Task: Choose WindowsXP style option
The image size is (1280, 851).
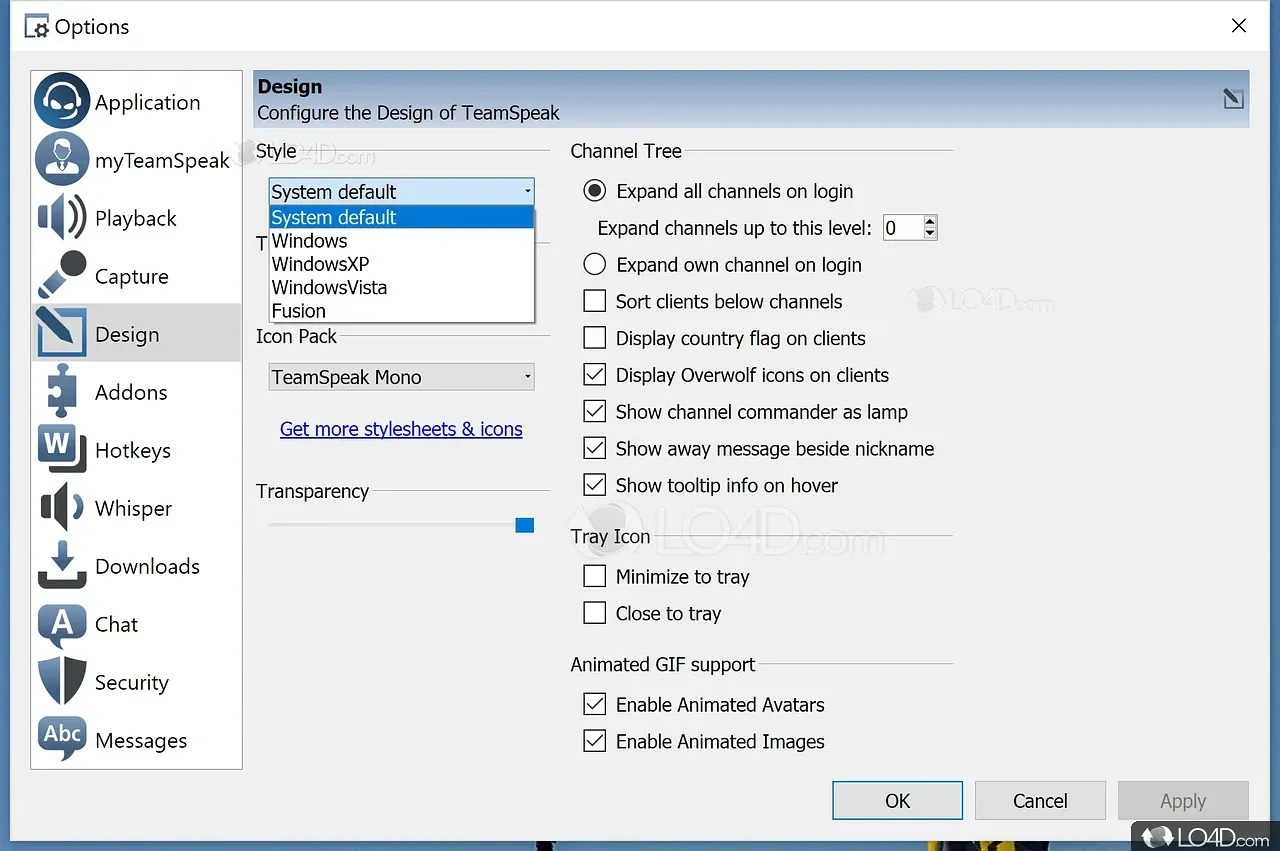Action: pos(402,264)
